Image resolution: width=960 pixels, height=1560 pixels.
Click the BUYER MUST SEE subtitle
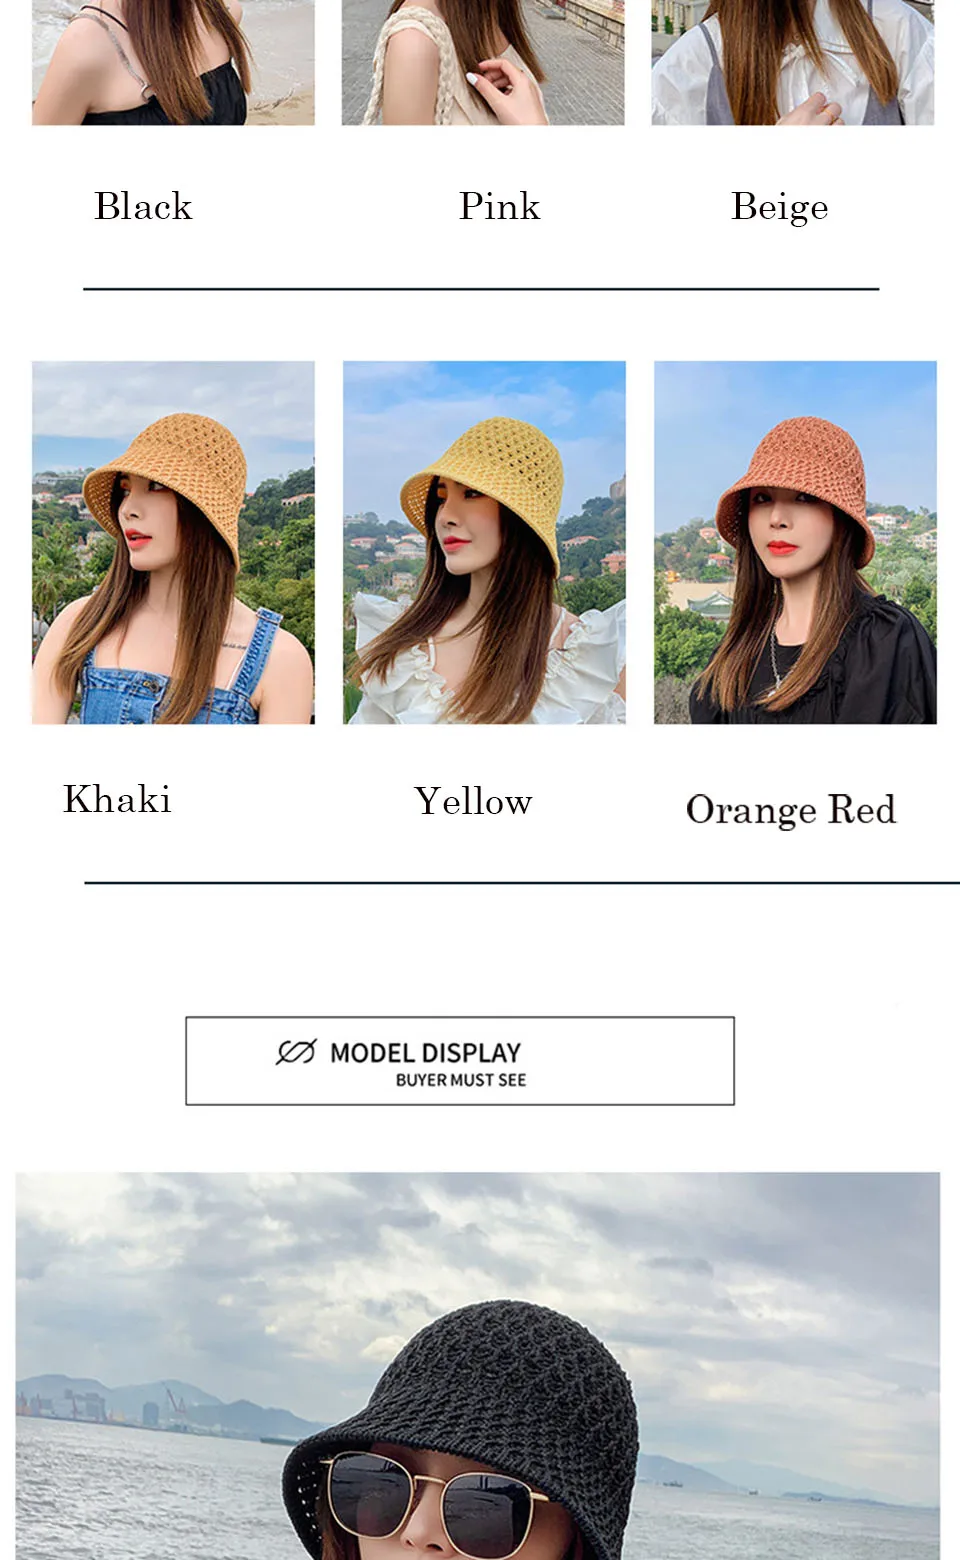[x=461, y=1080]
